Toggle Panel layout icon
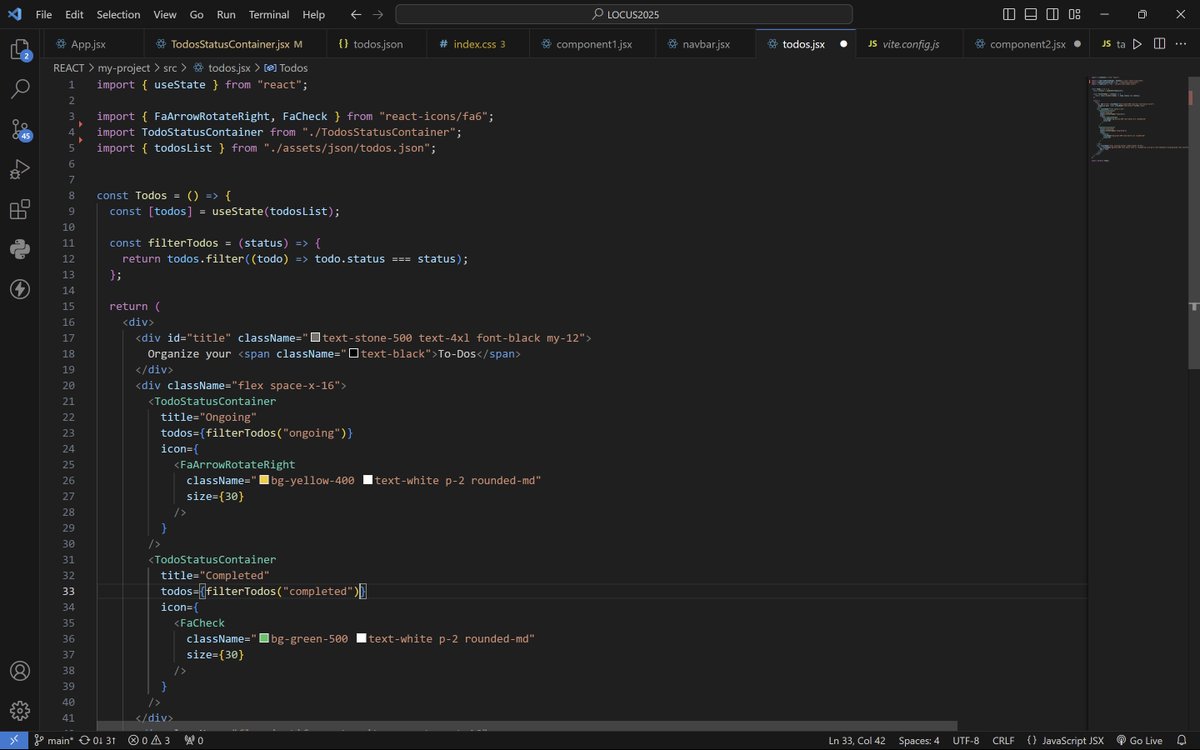The image size is (1200, 750). click(x=1031, y=15)
